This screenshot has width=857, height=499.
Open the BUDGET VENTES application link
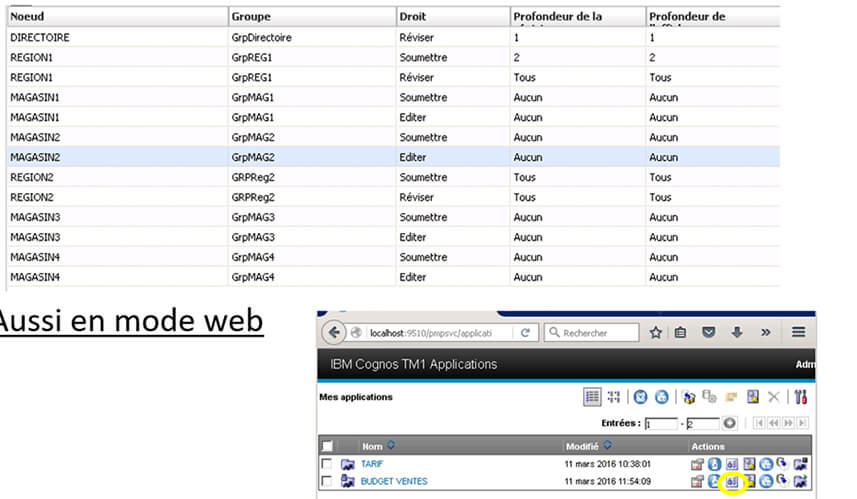point(394,482)
